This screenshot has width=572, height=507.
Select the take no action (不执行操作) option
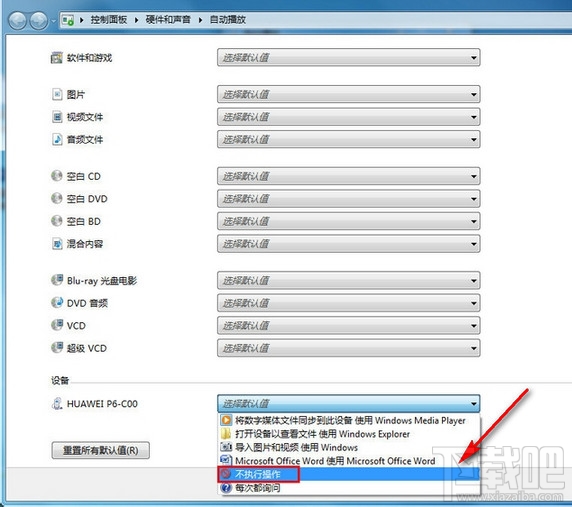[349, 474]
